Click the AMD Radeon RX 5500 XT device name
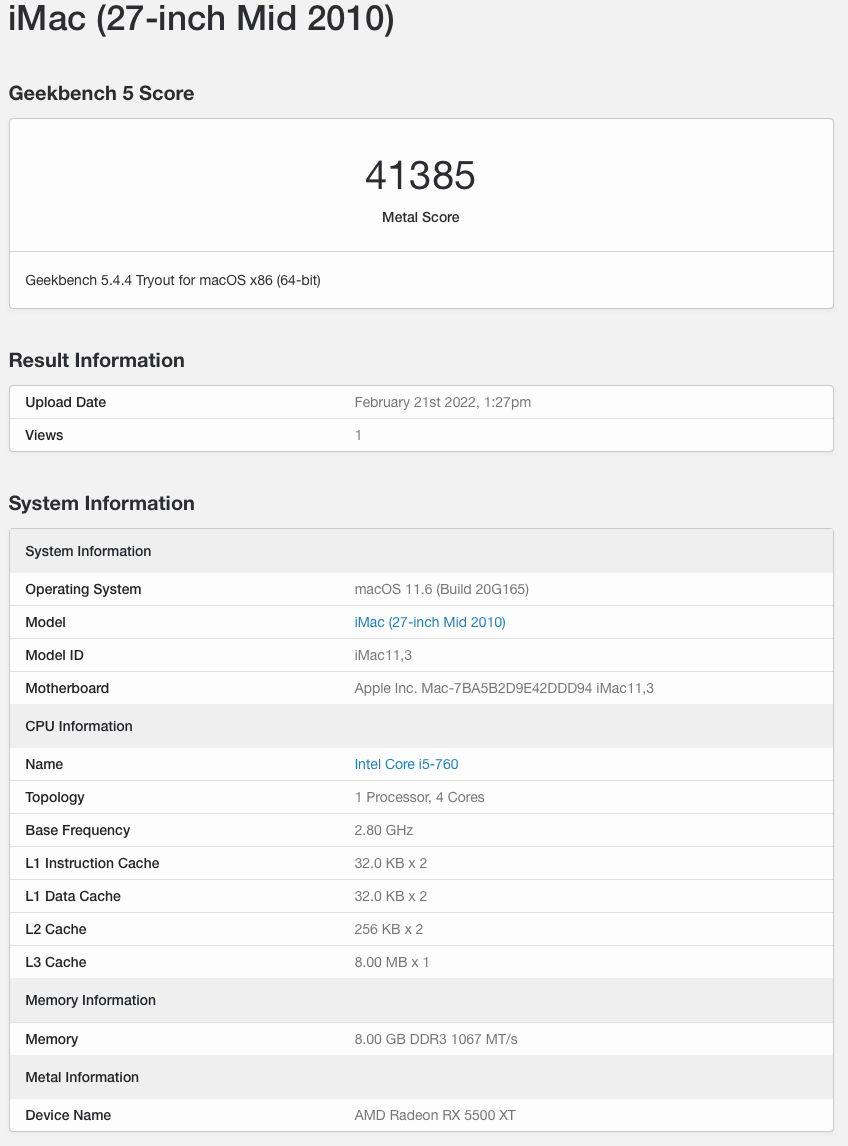 point(435,1115)
